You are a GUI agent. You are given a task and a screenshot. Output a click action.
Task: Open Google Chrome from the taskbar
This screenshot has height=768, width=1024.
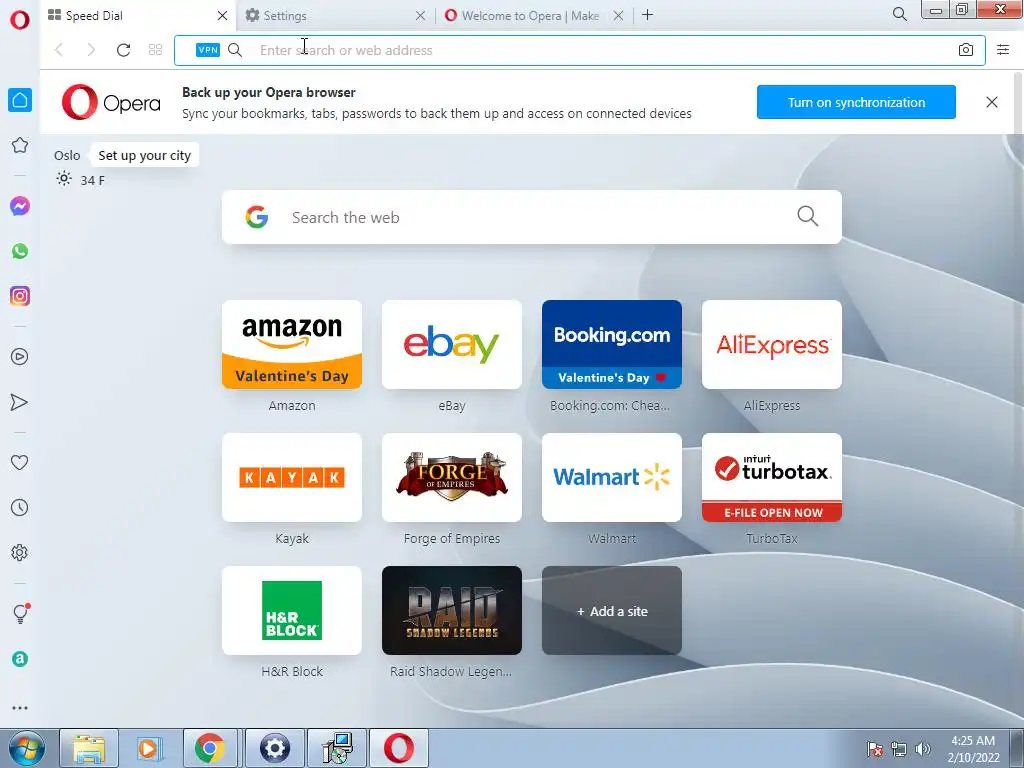209,748
